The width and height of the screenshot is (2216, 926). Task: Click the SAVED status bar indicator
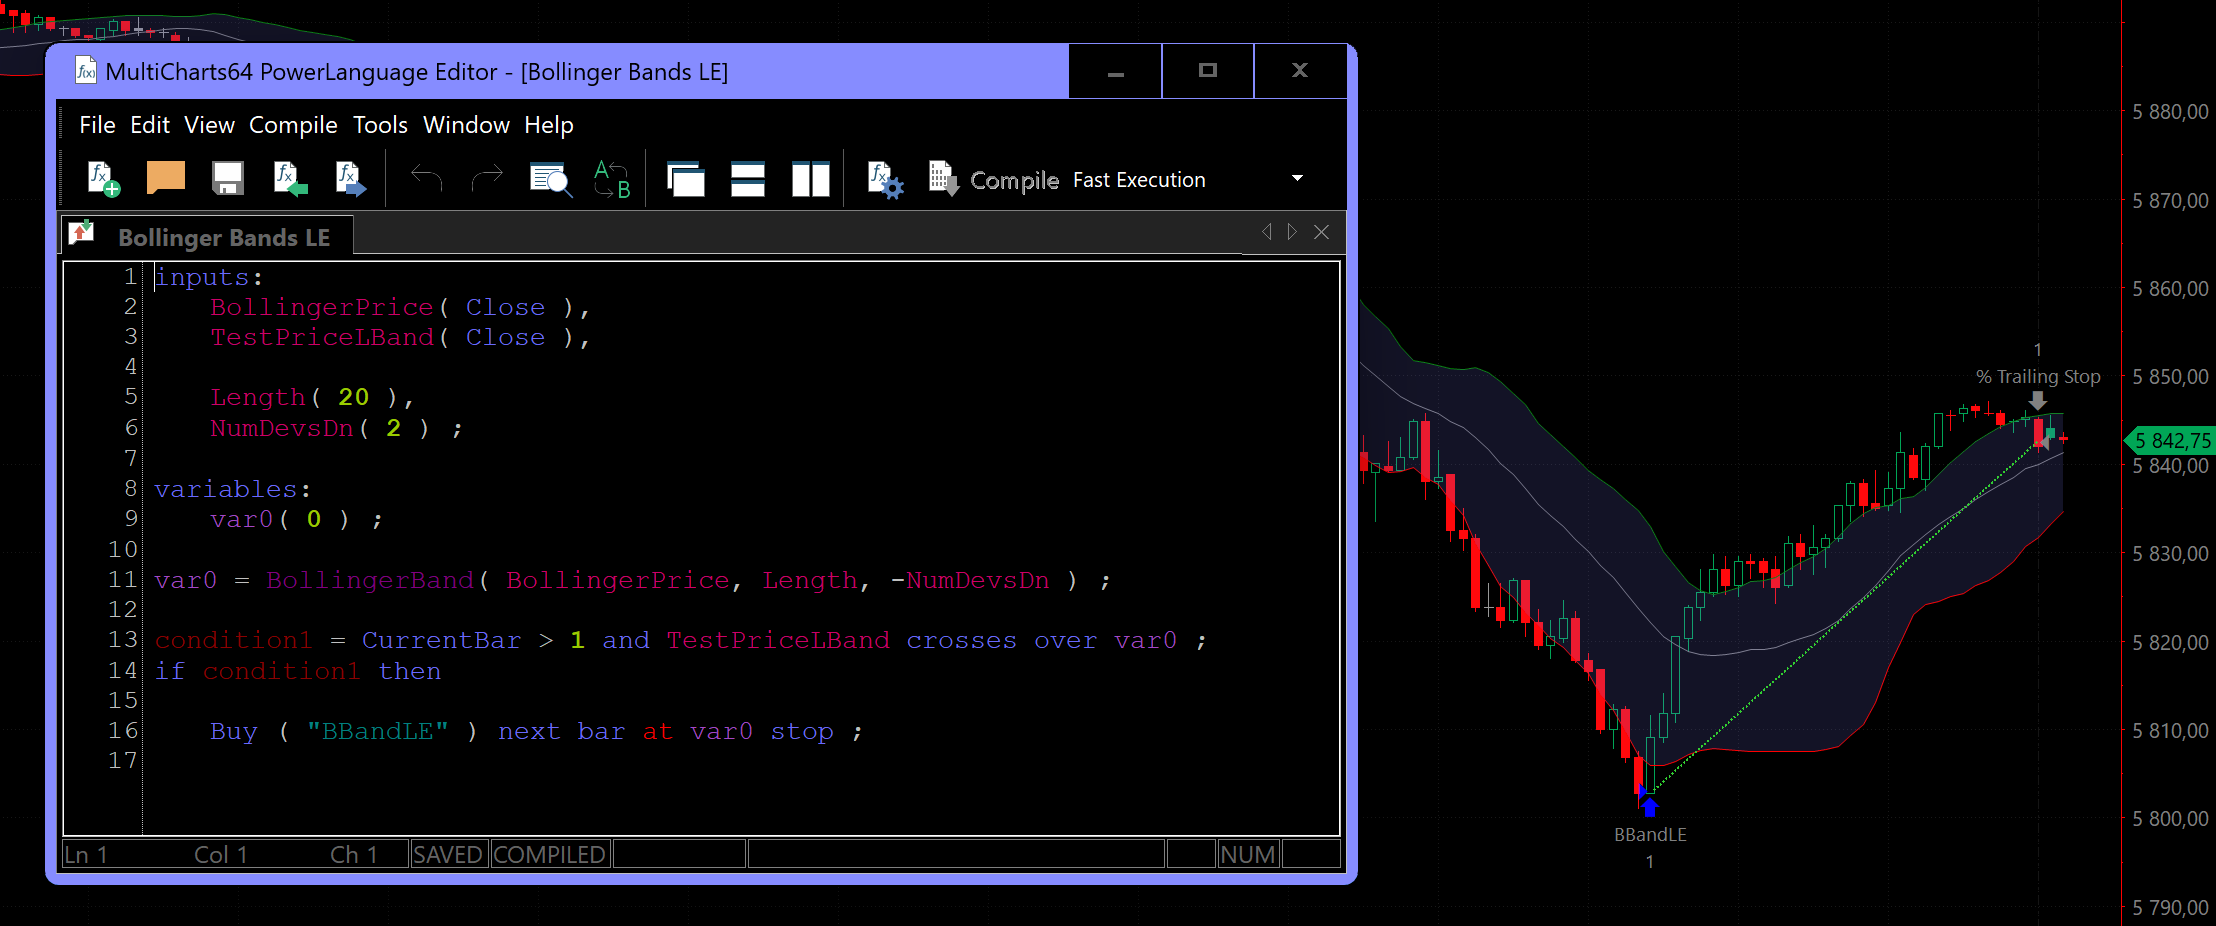448,855
